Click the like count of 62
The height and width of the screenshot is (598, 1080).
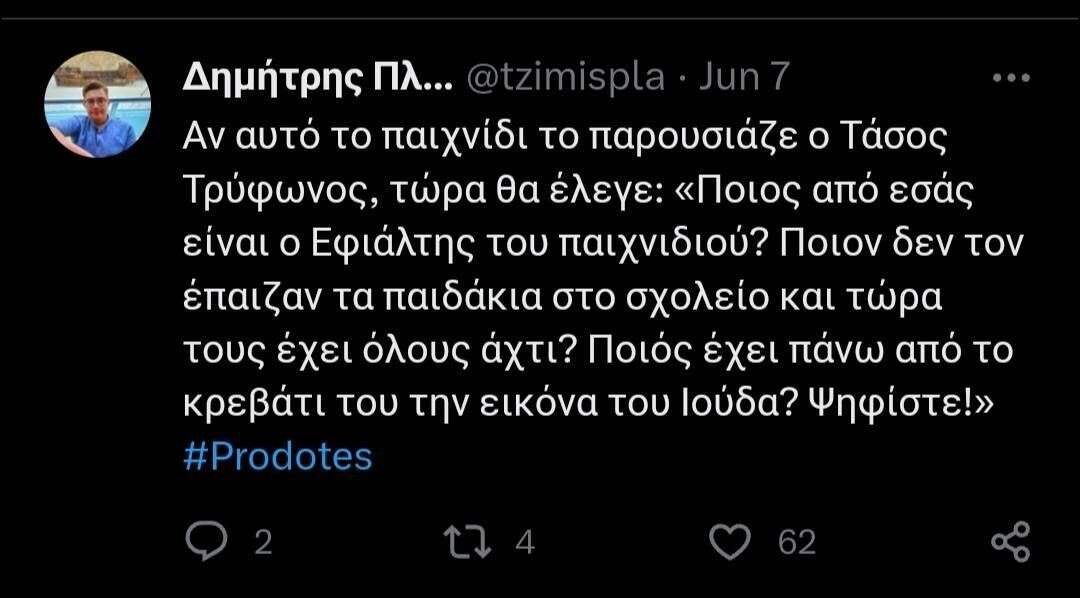(797, 543)
